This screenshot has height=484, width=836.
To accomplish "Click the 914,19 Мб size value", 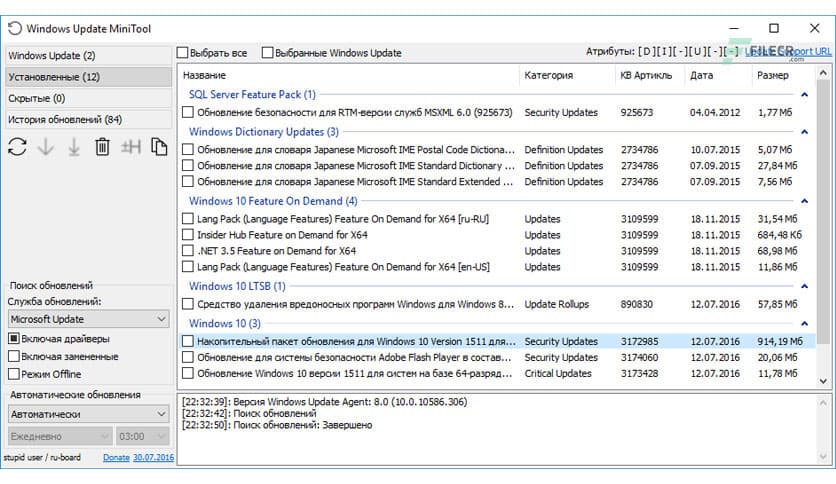I will pos(779,341).
